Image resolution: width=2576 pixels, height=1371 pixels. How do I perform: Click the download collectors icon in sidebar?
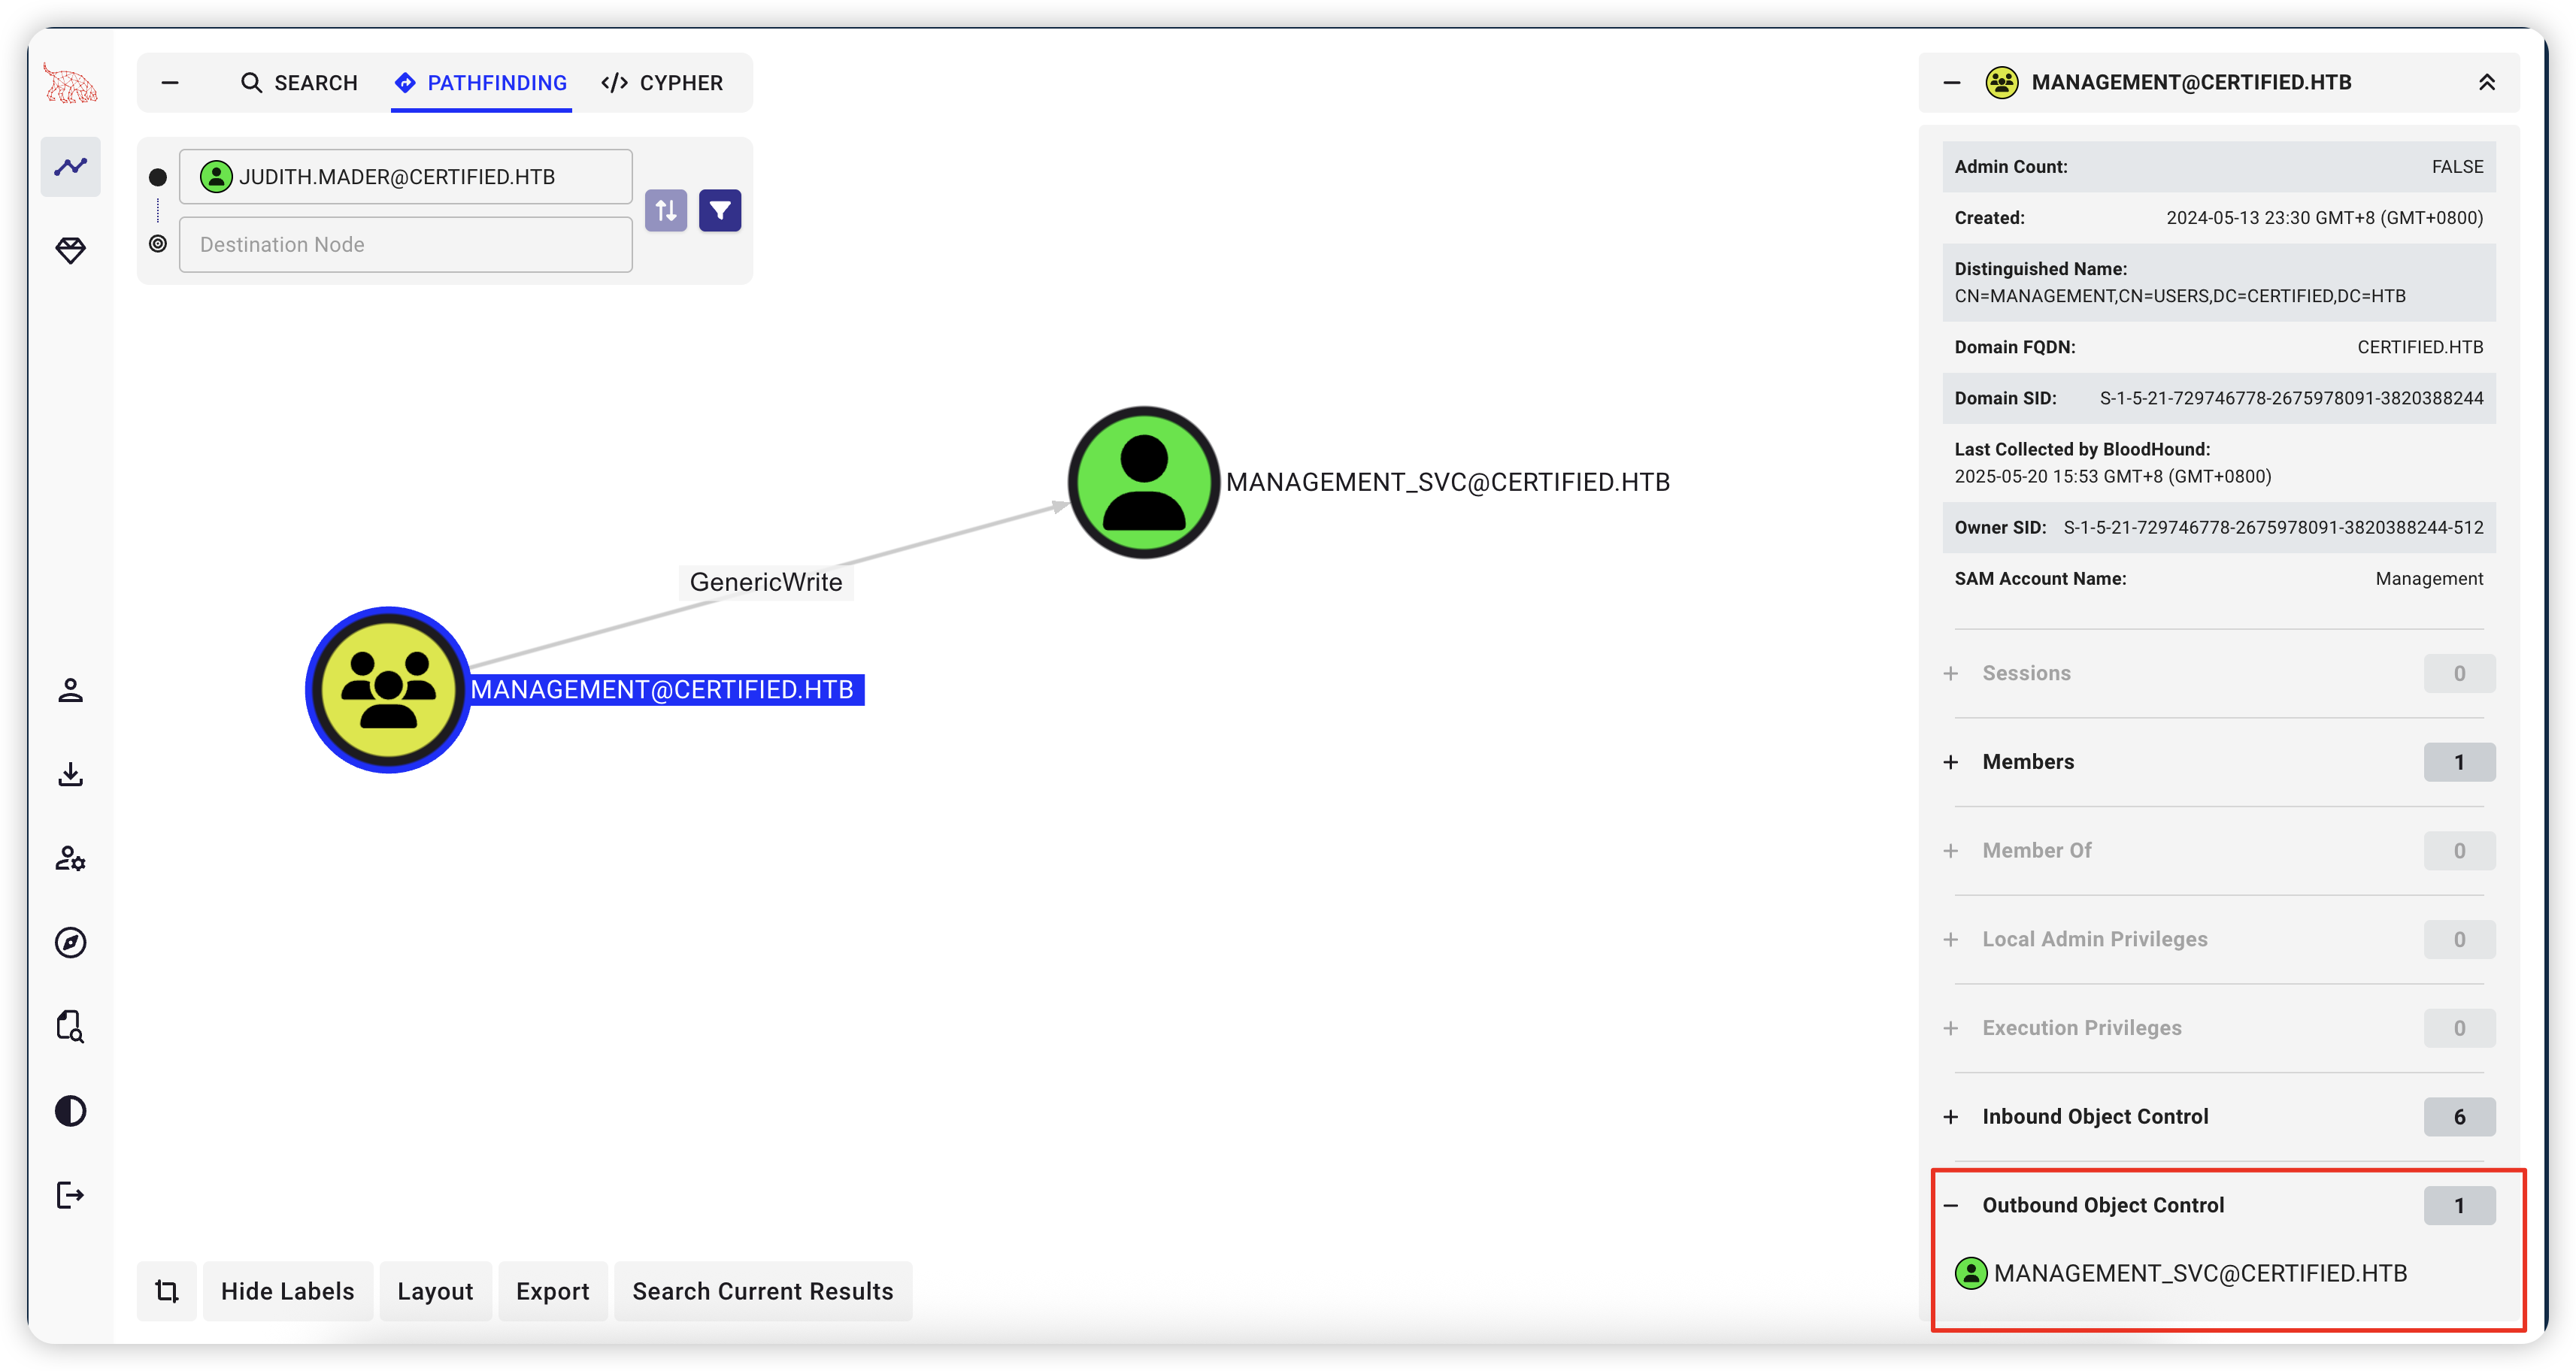click(71, 774)
